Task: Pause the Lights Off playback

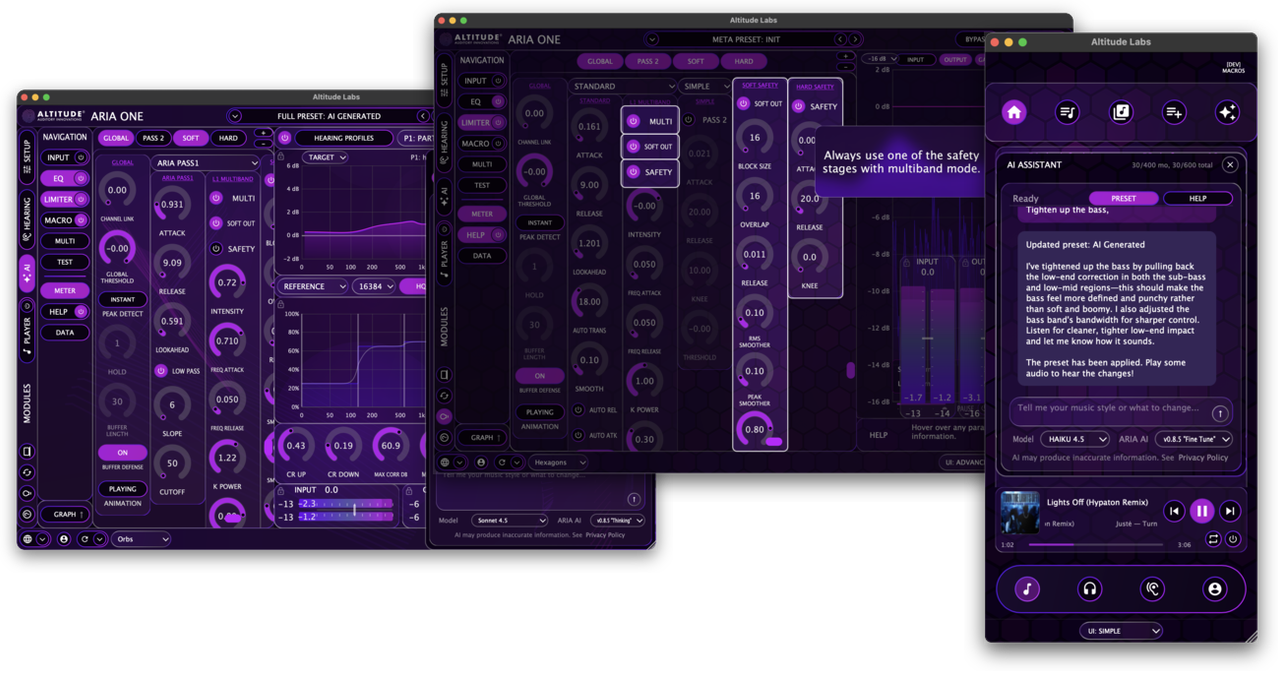Action: point(1202,511)
